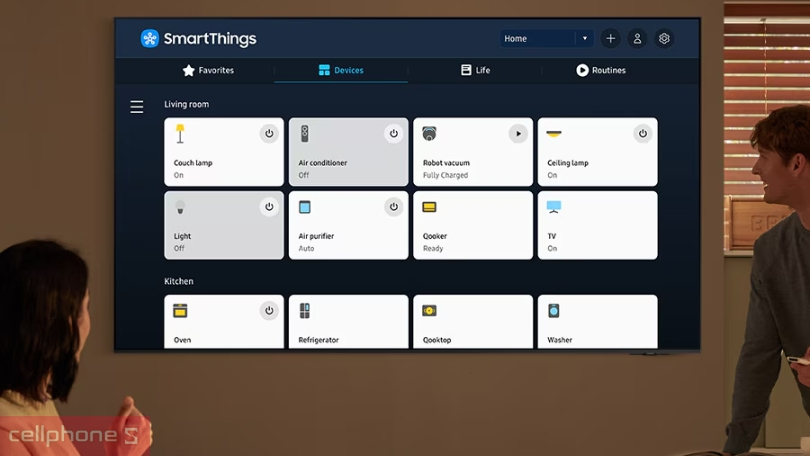Open the add device plus button
Viewport: 810px width, 456px height.
(610, 39)
